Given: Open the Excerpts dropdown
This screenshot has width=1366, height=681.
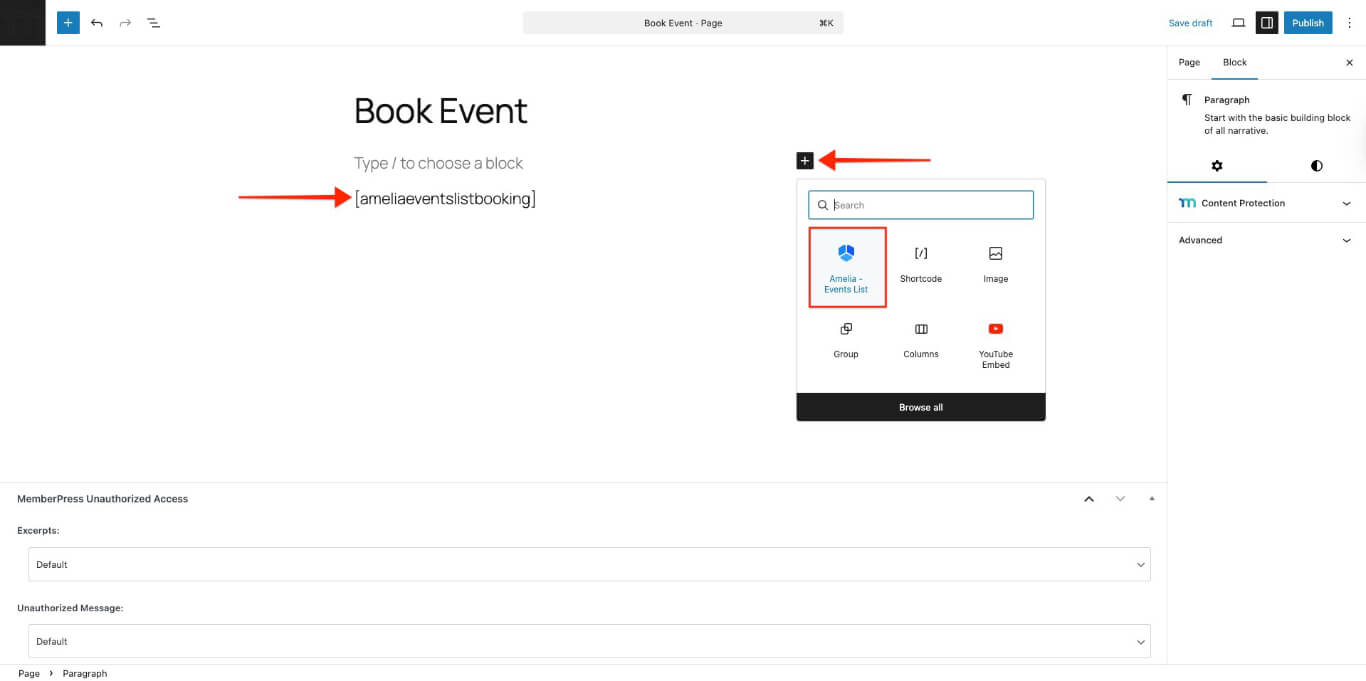Looking at the screenshot, I should (x=589, y=564).
